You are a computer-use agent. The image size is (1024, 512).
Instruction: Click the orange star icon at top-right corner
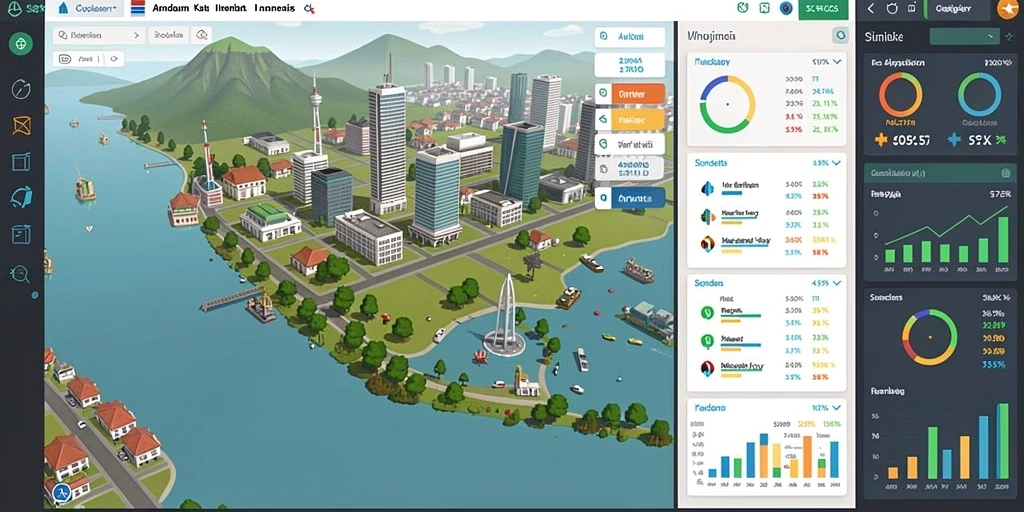tap(1008, 8)
